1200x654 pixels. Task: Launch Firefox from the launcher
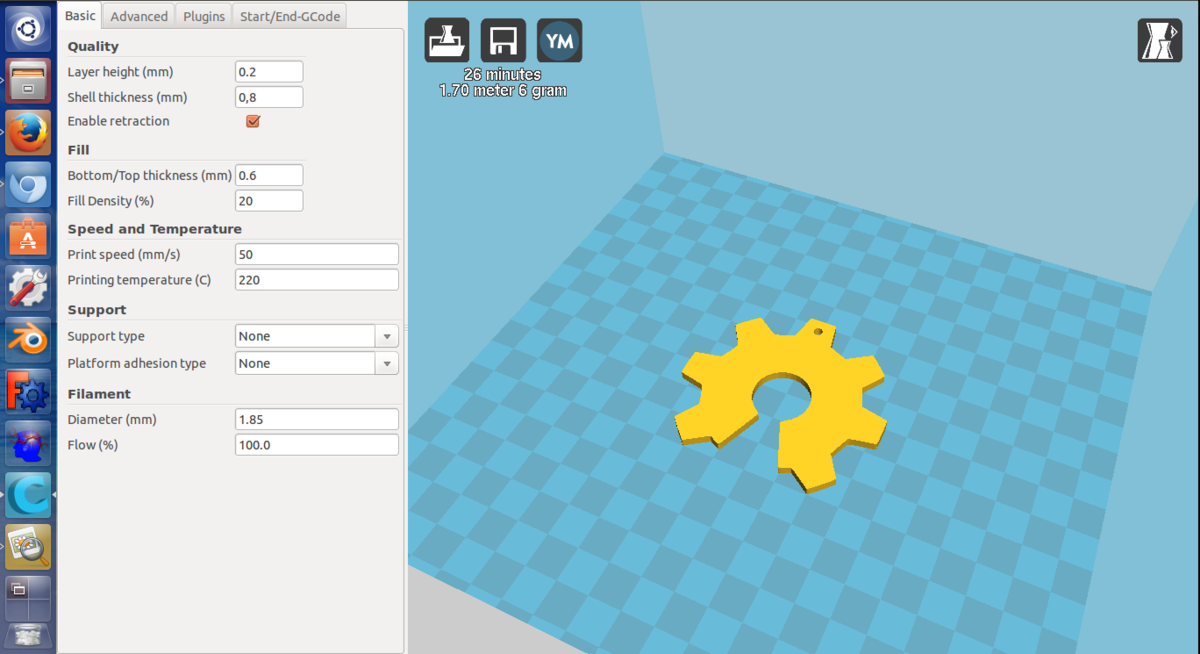(28, 133)
